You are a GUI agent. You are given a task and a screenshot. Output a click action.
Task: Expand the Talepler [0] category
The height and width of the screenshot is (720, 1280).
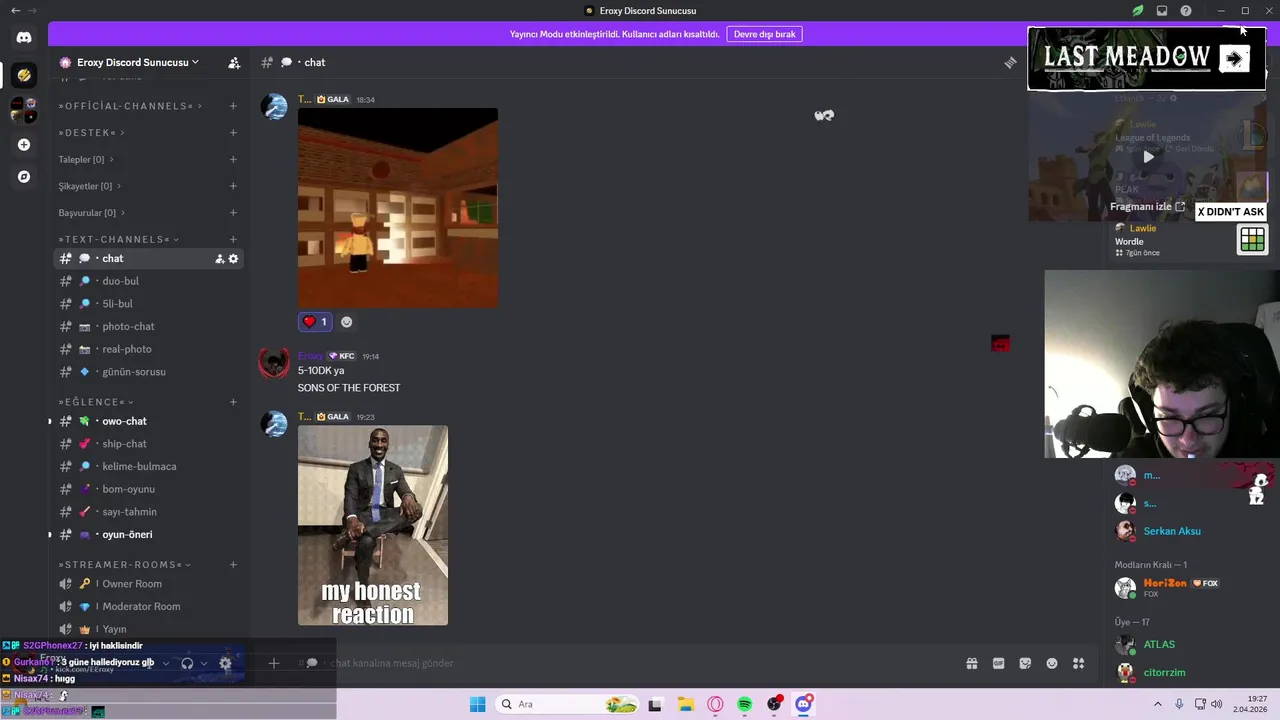tap(86, 160)
